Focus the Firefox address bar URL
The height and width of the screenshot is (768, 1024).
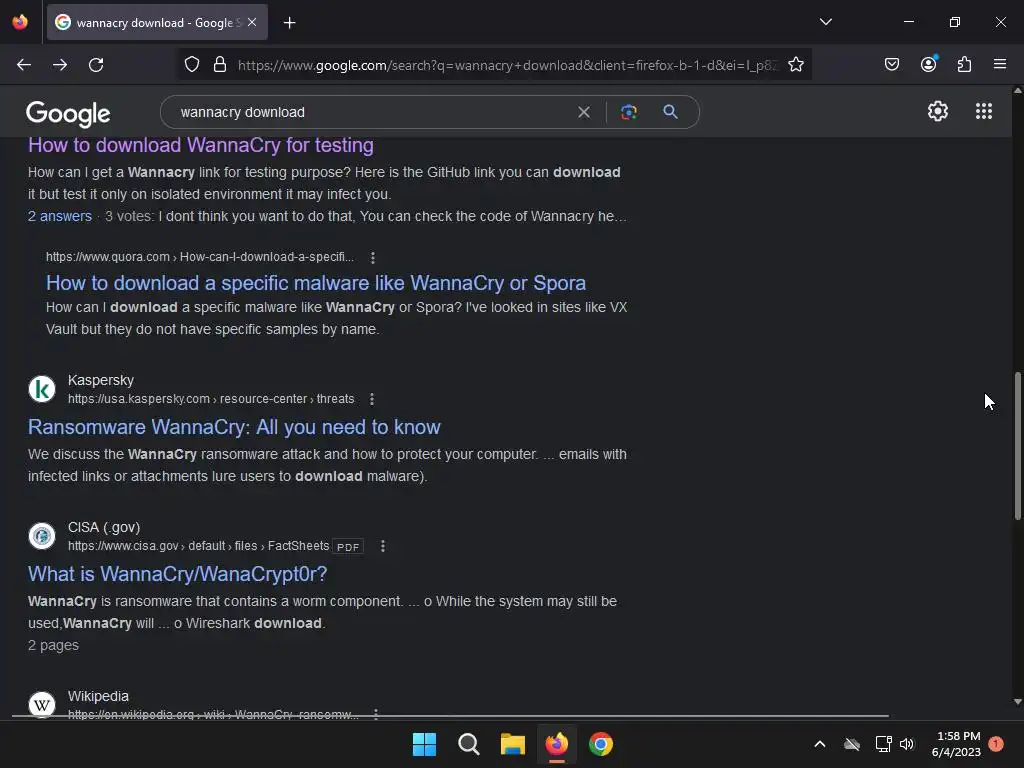pos(507,65)
